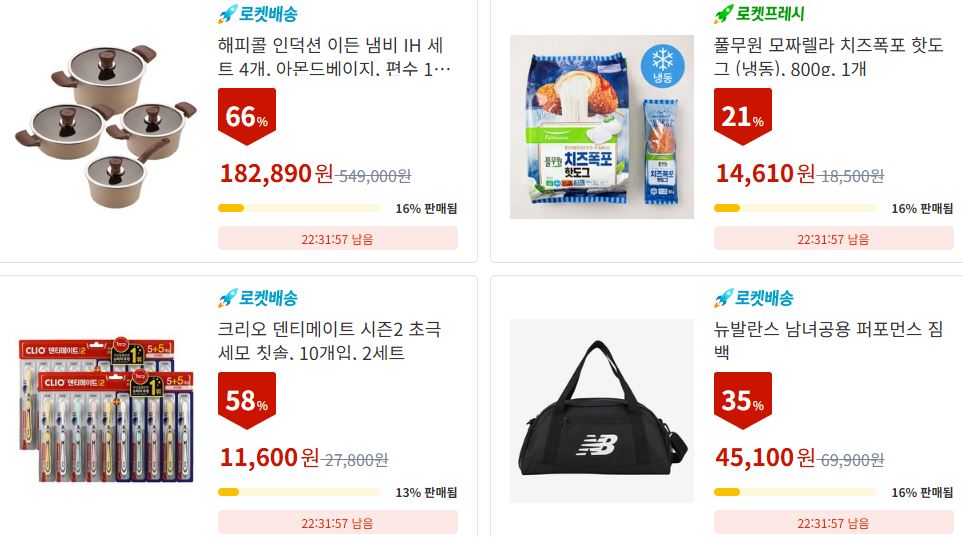
Task: Click the countdown timer under cheese hotdog
Action: [x=833, y=238]
